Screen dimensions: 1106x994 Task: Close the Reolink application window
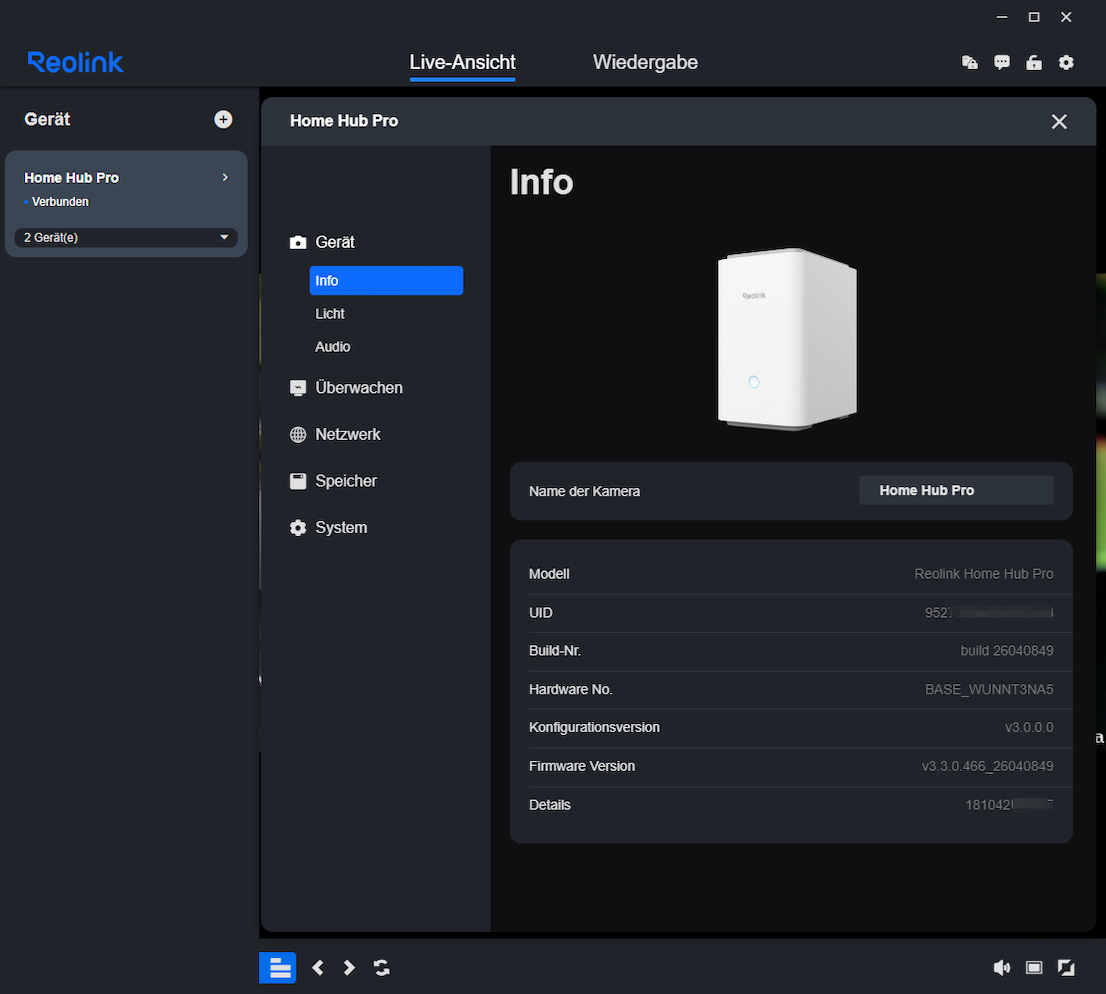(x=1066, y=17)
